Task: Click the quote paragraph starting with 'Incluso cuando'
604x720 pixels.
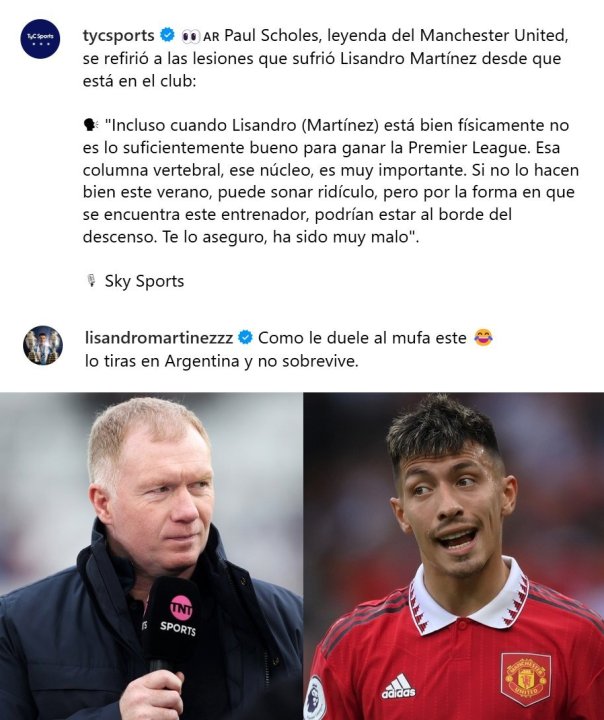Action: (x=331, y=180)
